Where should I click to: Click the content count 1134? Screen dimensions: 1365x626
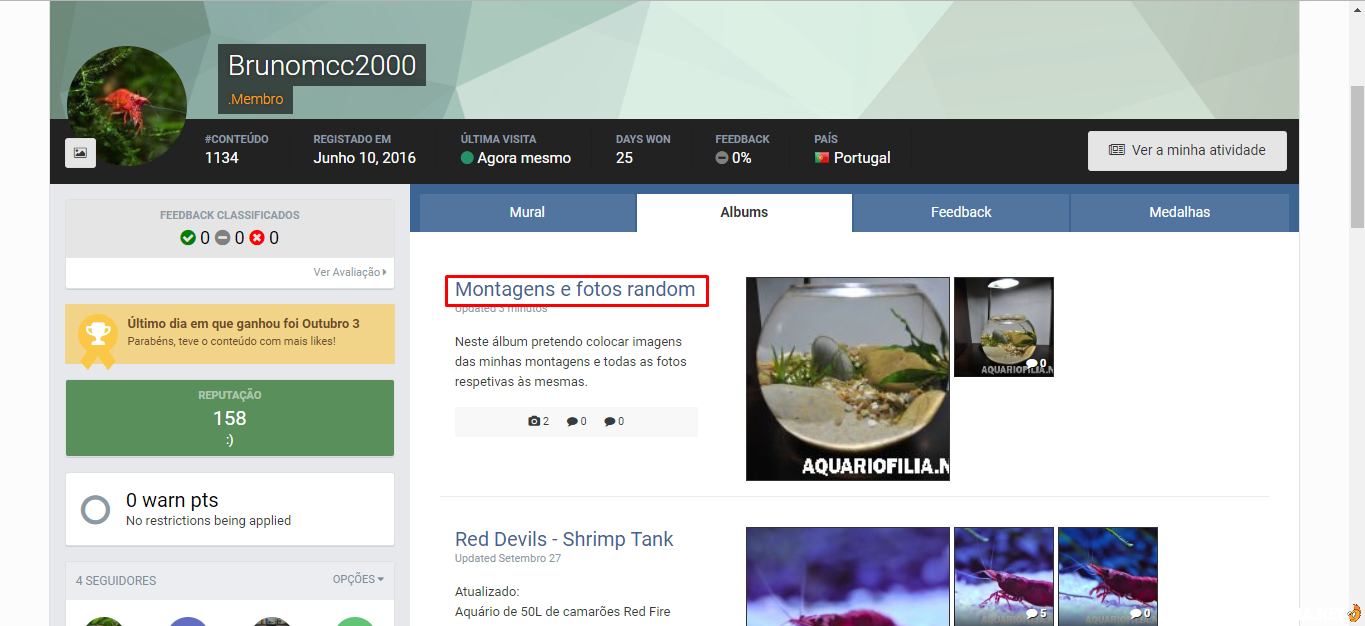pos(222,158)
